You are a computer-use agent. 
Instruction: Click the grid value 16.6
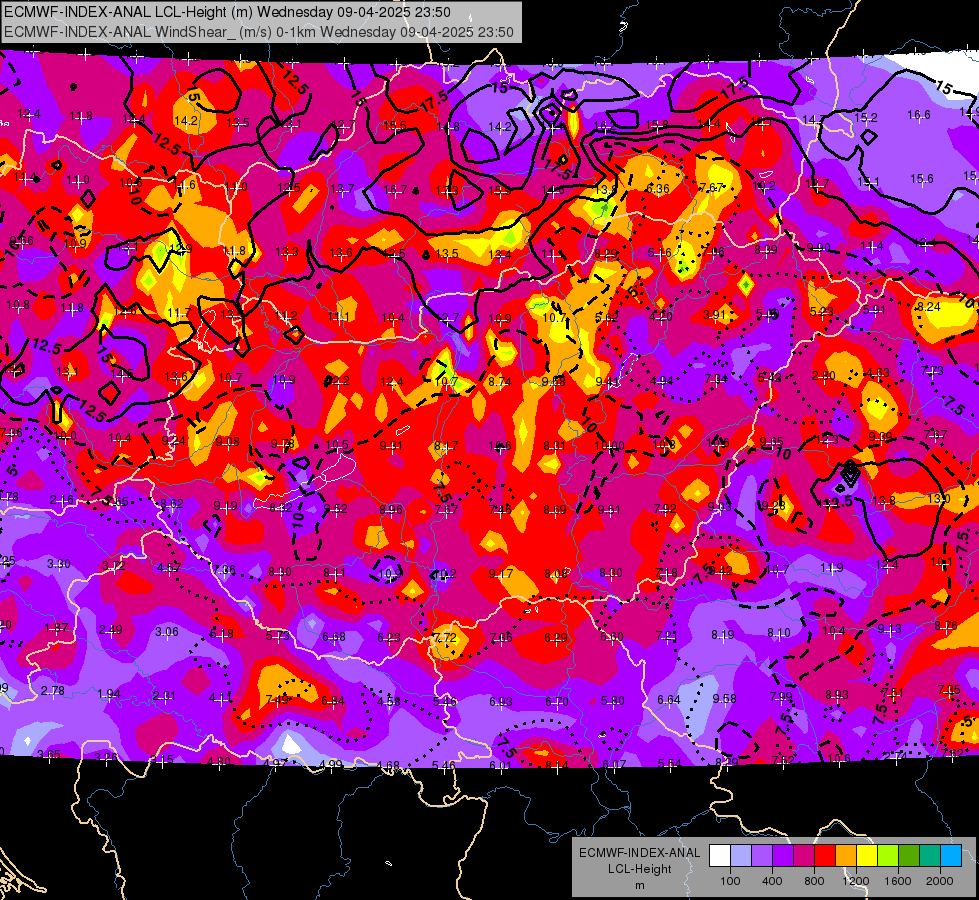click(918, 114)
